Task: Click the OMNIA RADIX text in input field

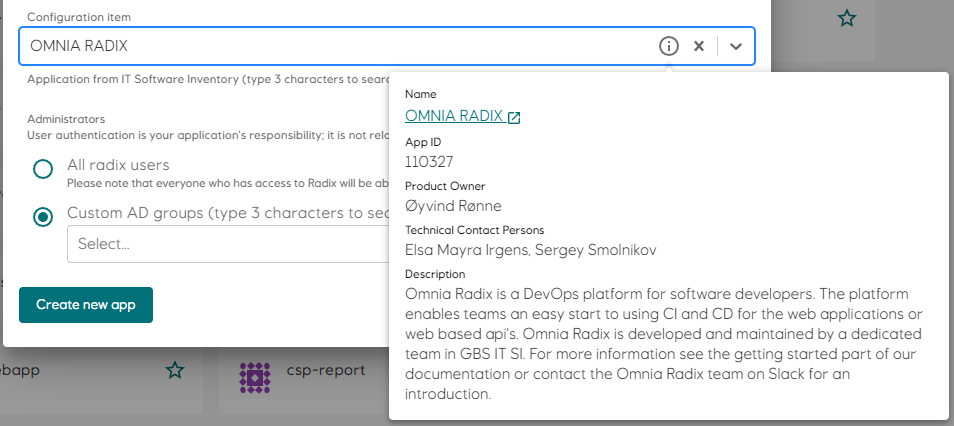Action: point(79,46)
